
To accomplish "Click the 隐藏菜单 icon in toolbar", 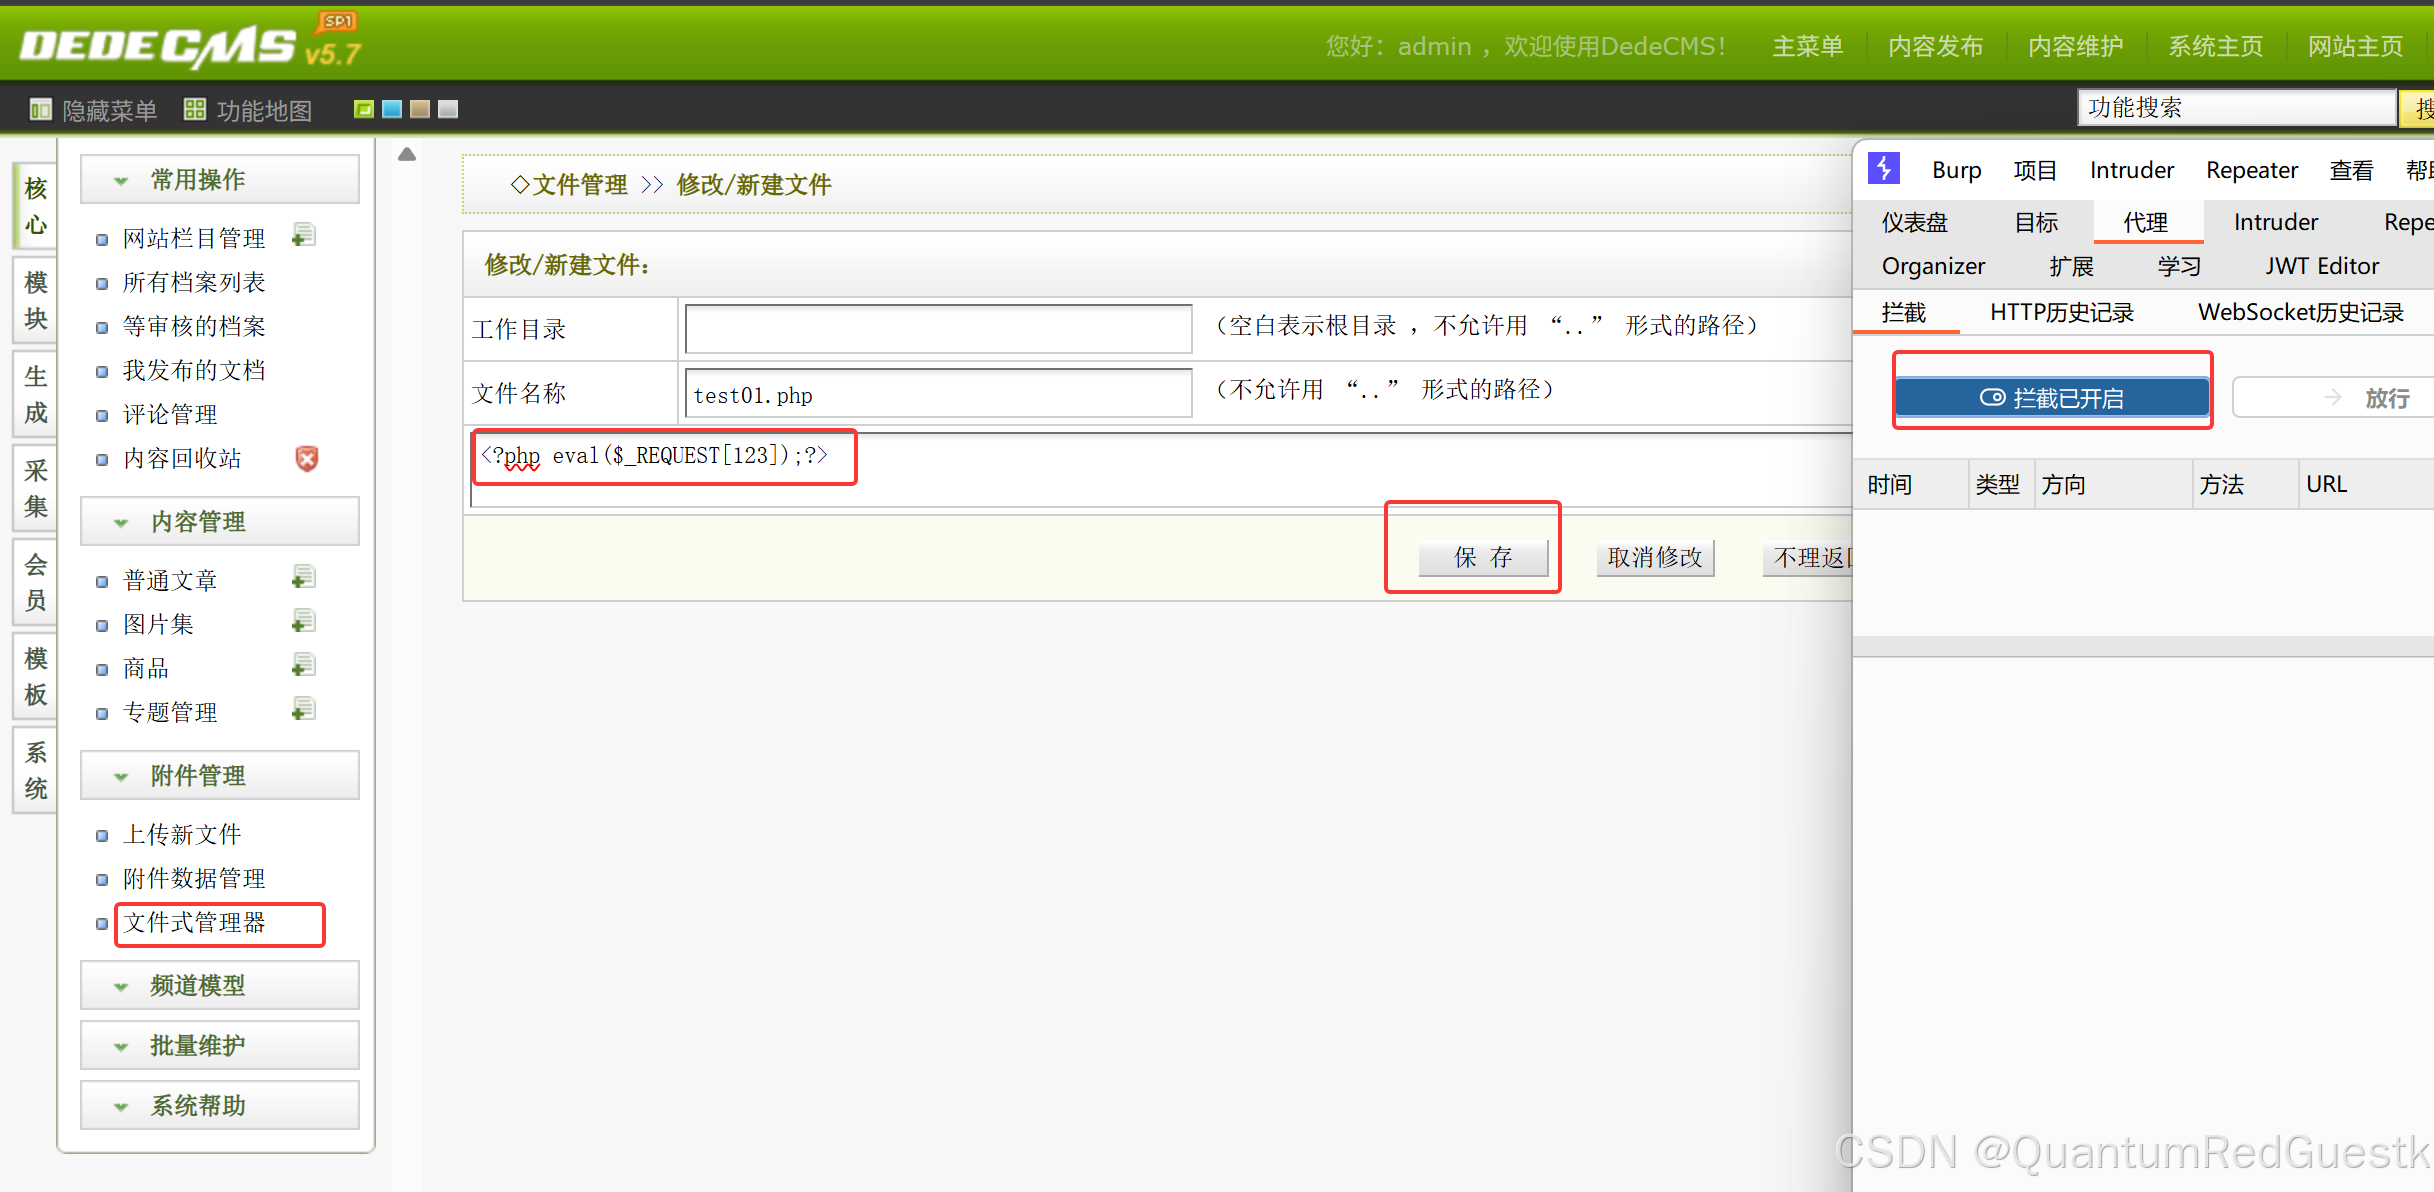I will tap(40, 109).
